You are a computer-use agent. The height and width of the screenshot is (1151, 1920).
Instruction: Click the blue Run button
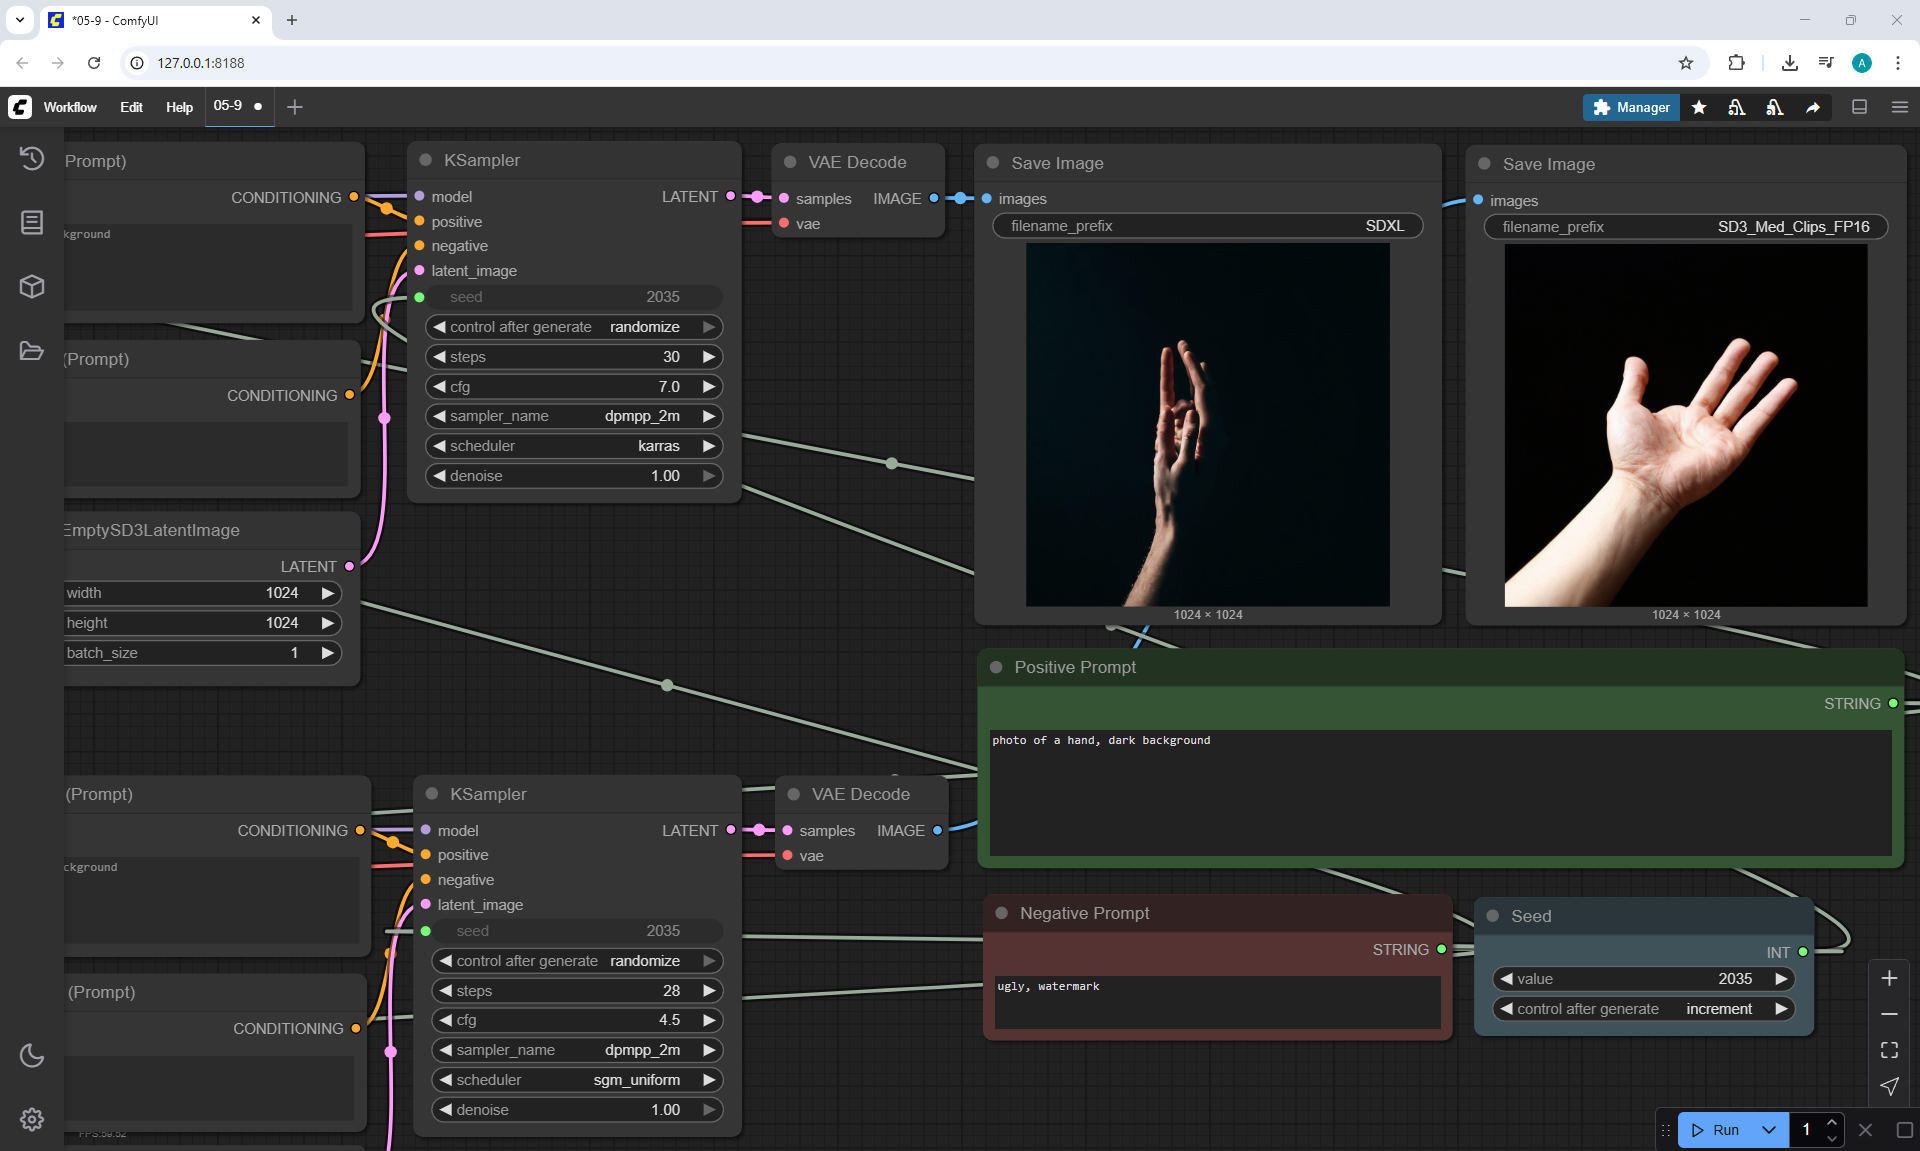[1717, 1130]
